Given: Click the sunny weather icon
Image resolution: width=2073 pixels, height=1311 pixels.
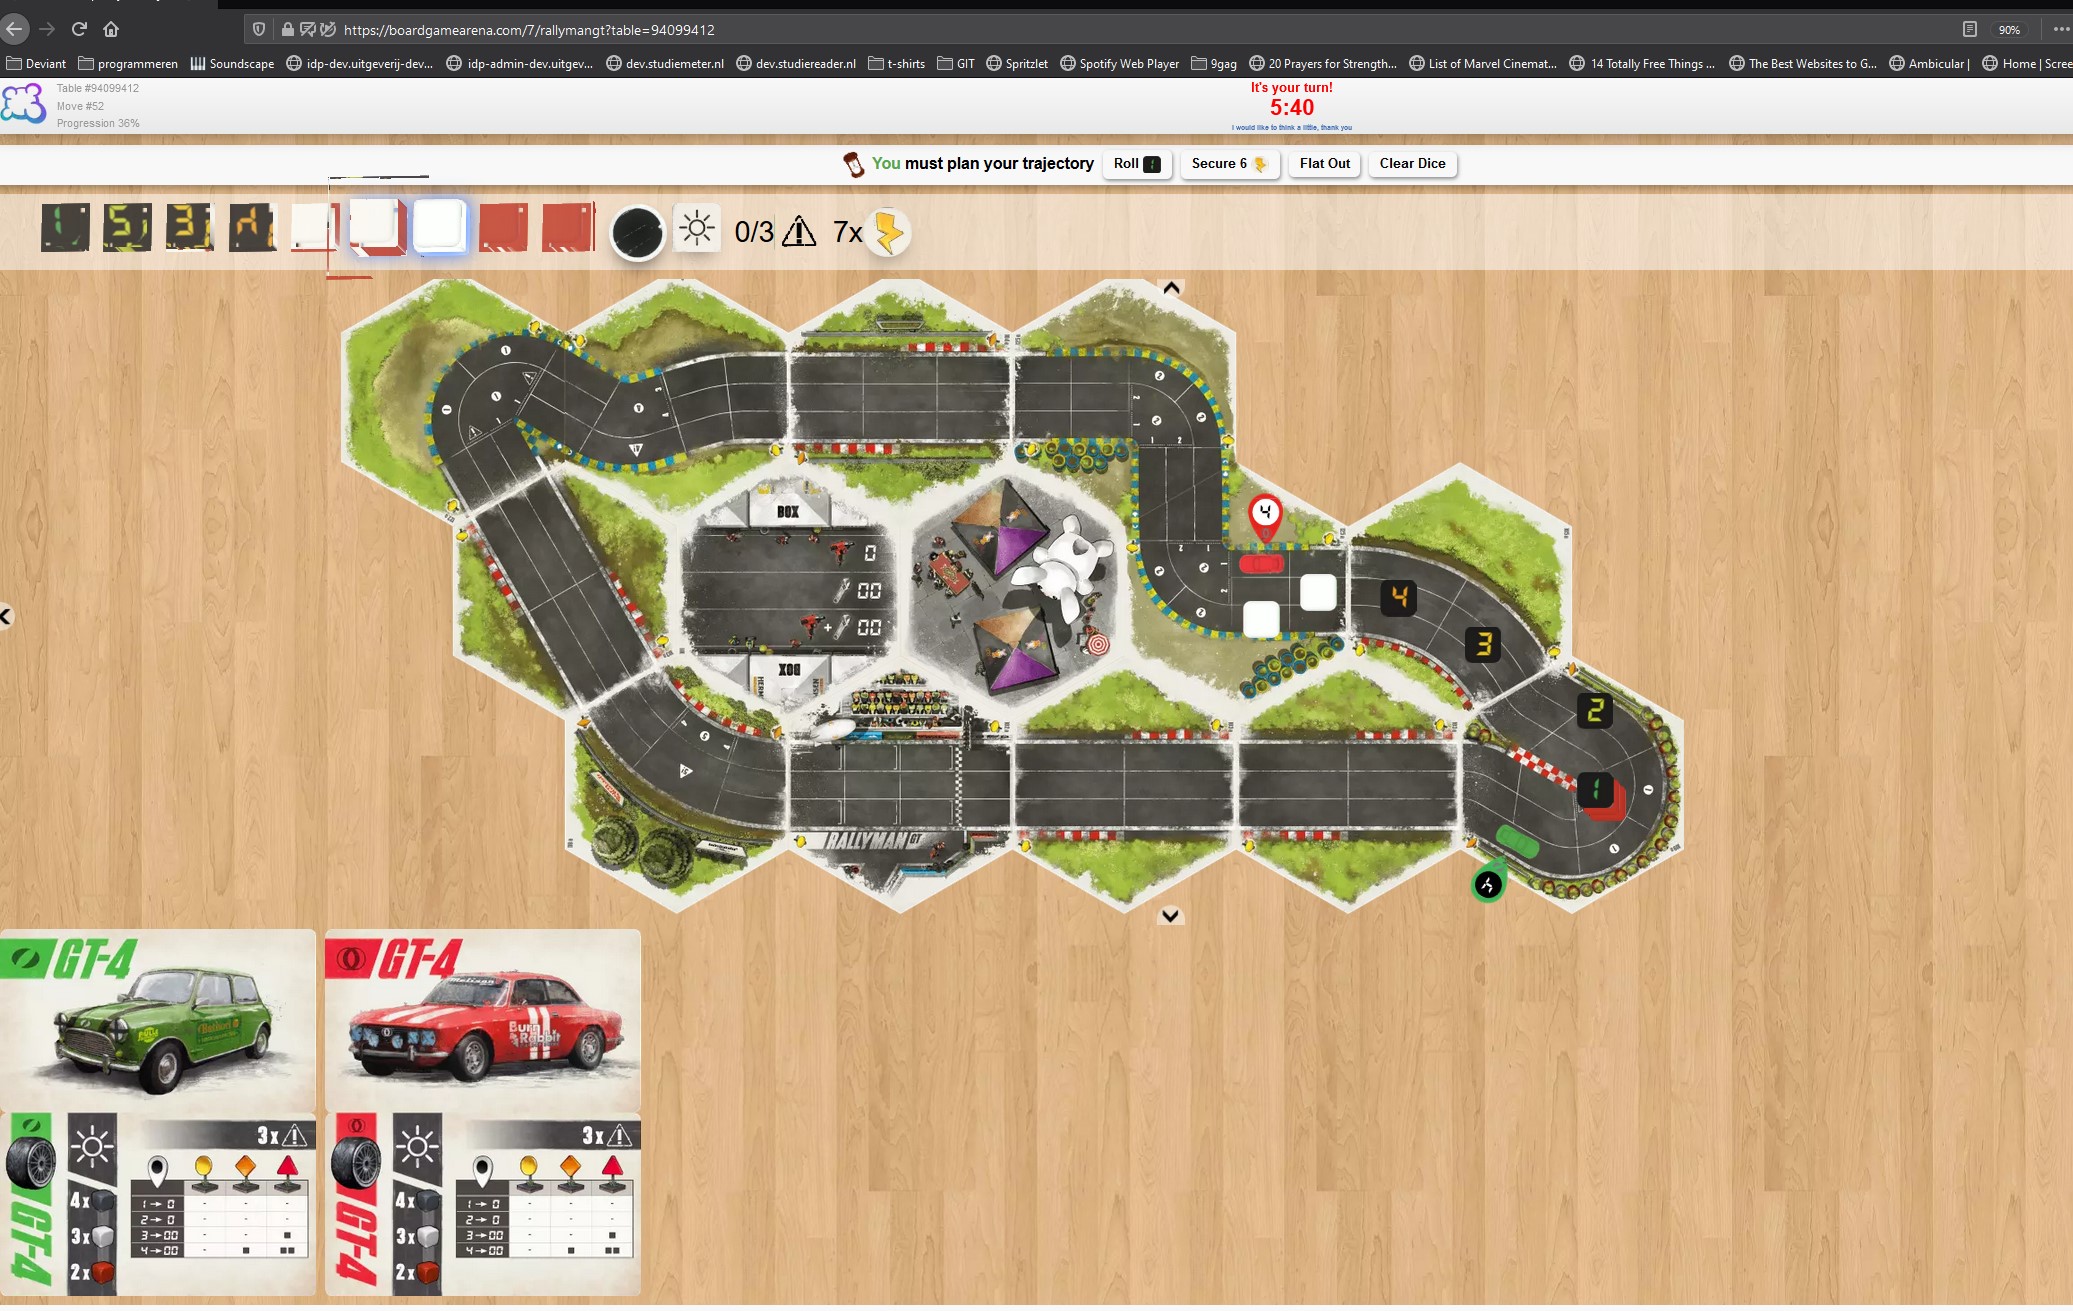Looking at the screenshot, I should tap(697, 229).
